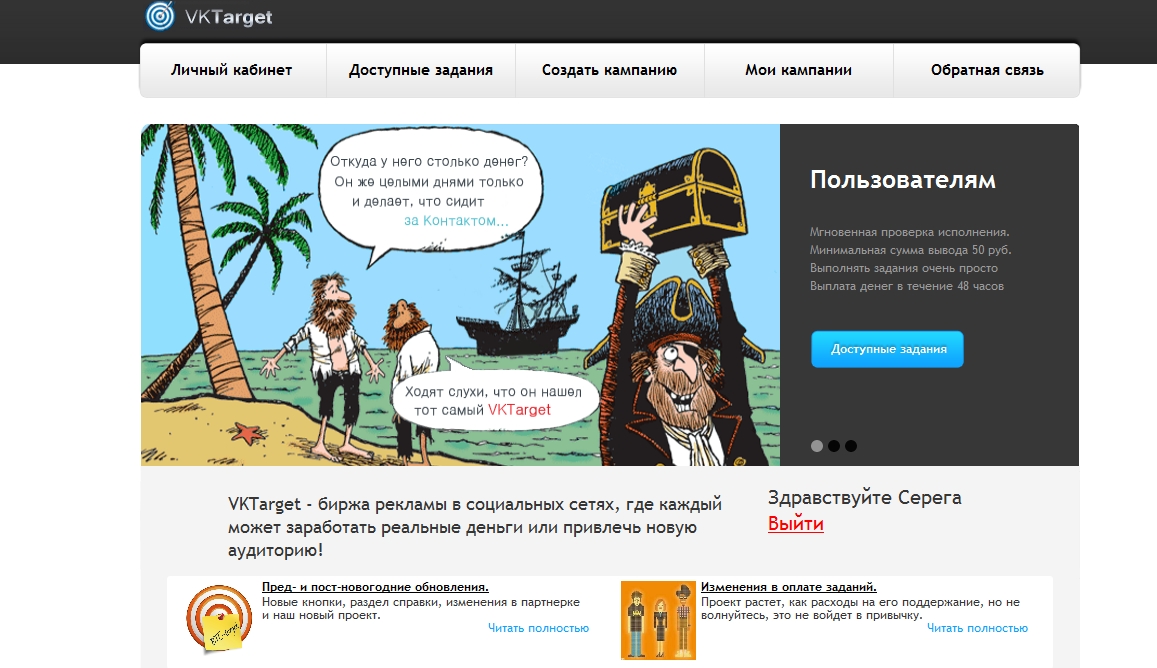
Task: Click the VKTarget site name text
Action: [x=228, y=17]
